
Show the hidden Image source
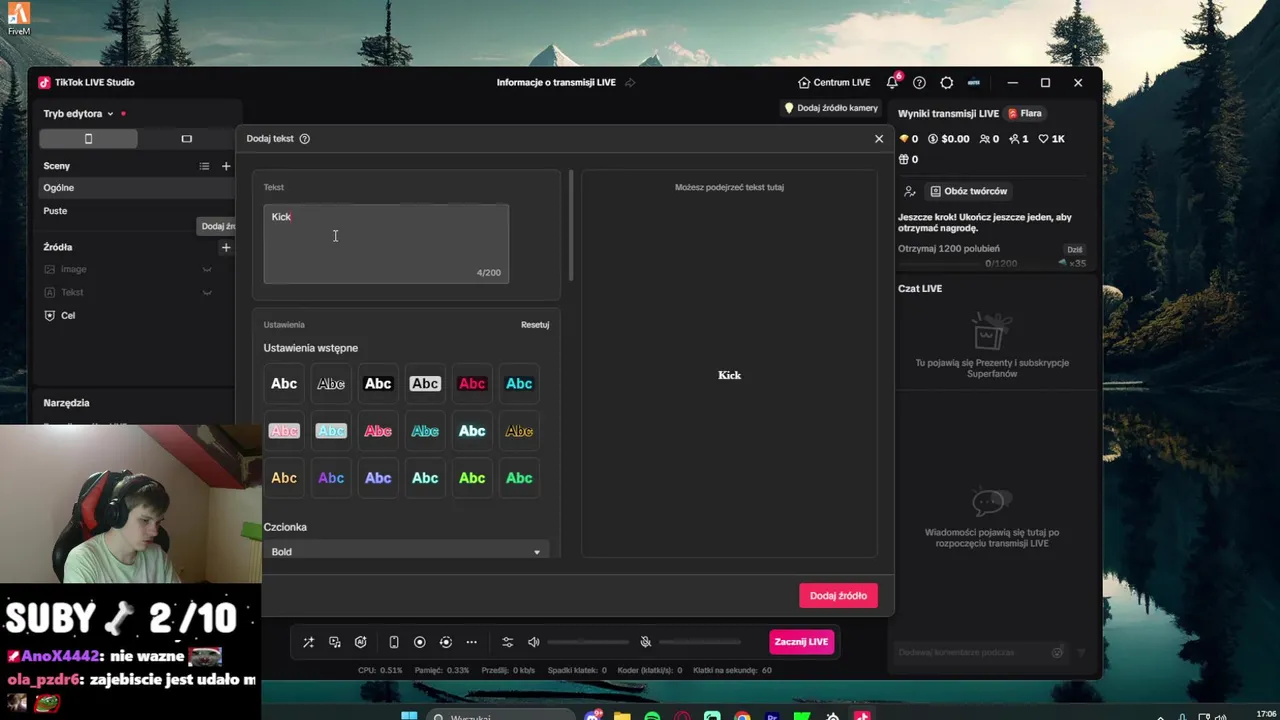coord(207,269)
